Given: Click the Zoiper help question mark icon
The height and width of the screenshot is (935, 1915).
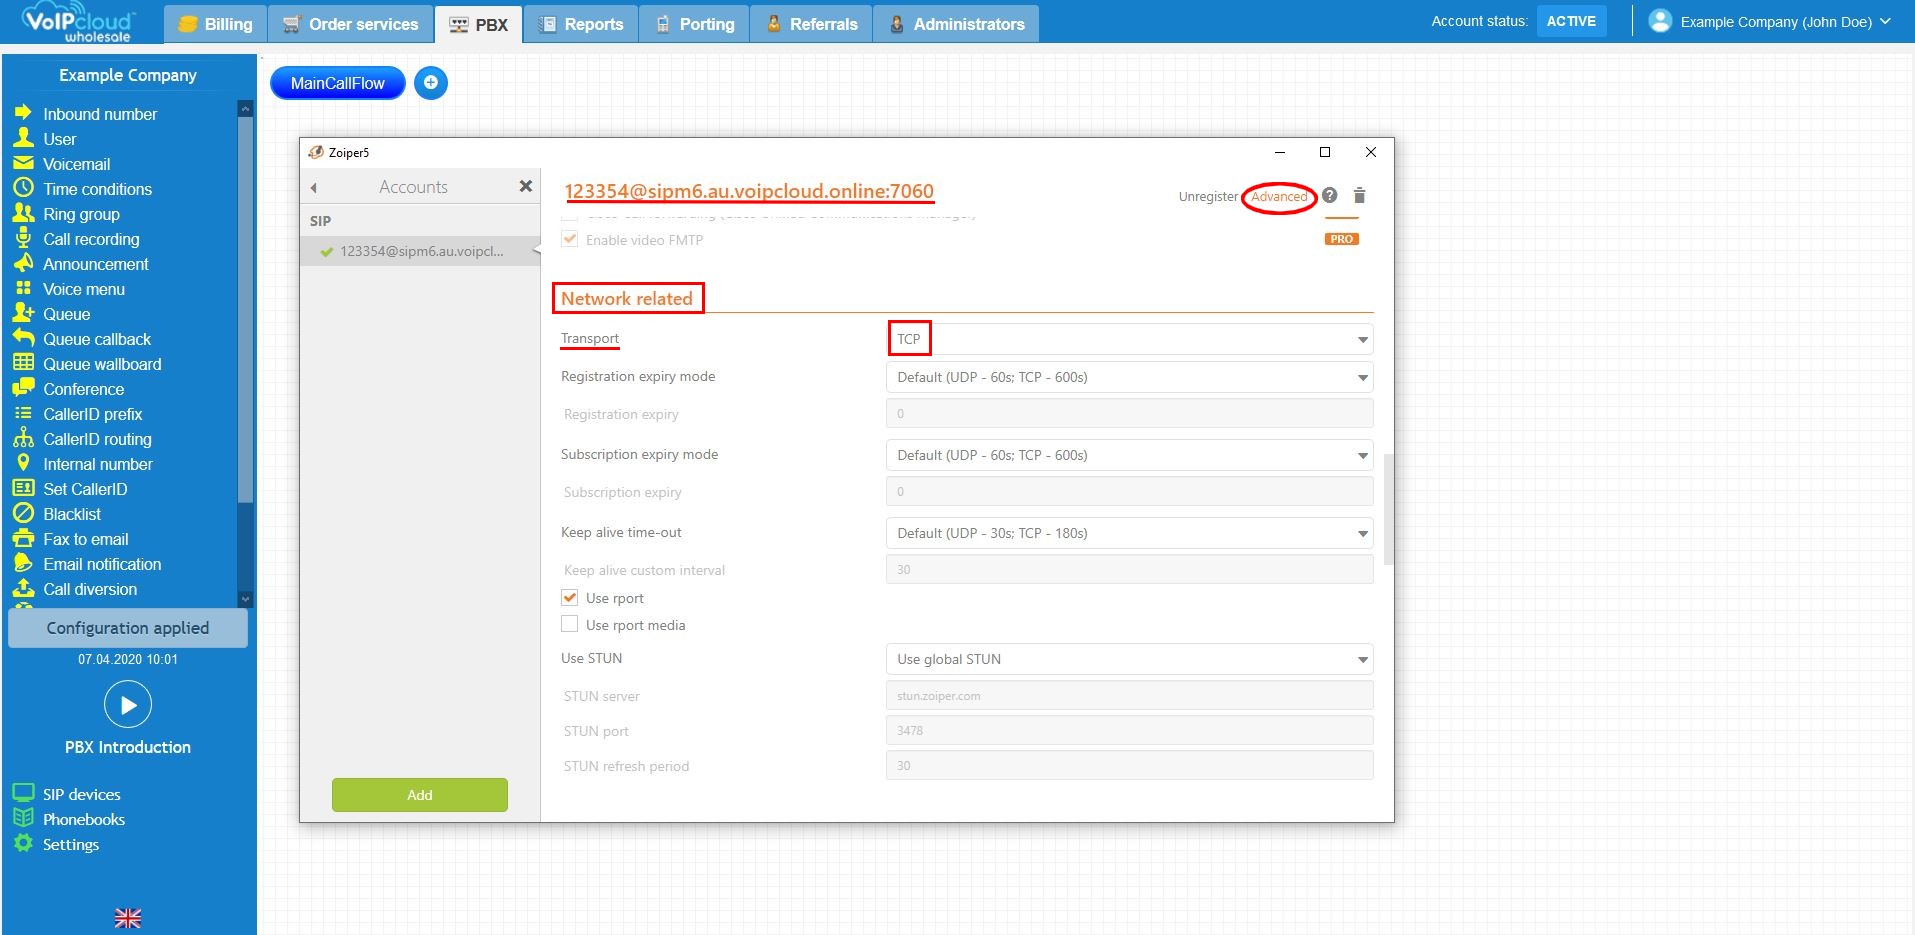Looking at the screenshot, I should coord(1329,195).
